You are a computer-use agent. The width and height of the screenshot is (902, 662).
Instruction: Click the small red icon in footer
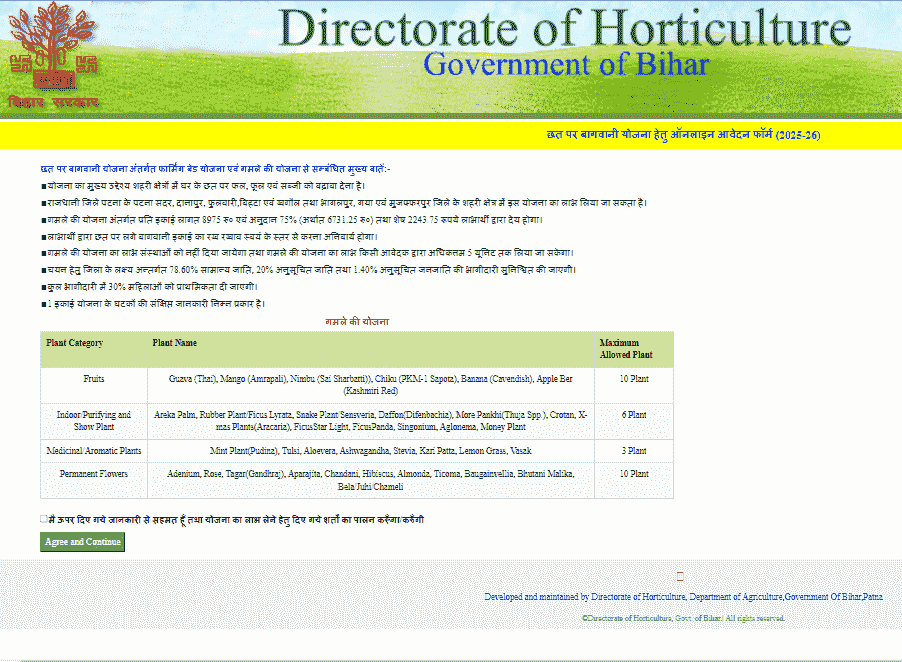(x=680, y=576)
